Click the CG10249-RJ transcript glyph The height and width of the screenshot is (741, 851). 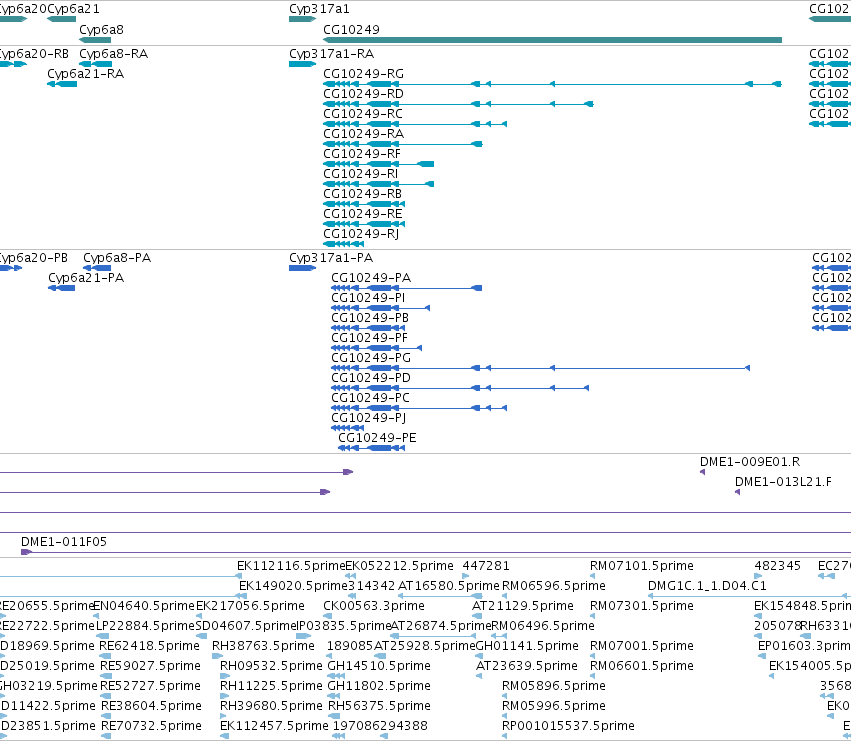click(343, 244)
